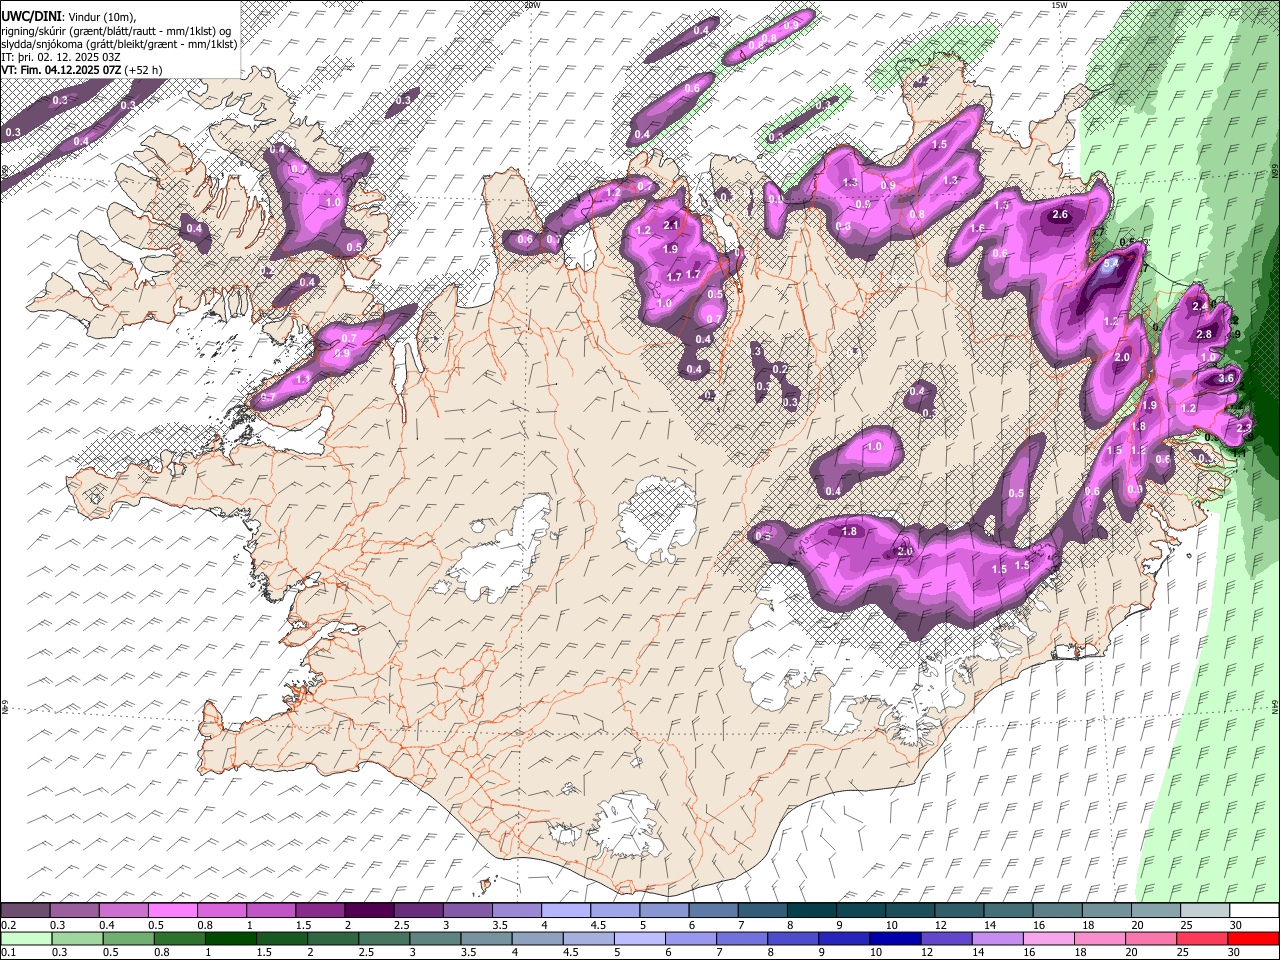Click the 2.4 precipitation value on map
Image resolution: width=1280 pixels, height=960 pixels.
point(1200,306)
